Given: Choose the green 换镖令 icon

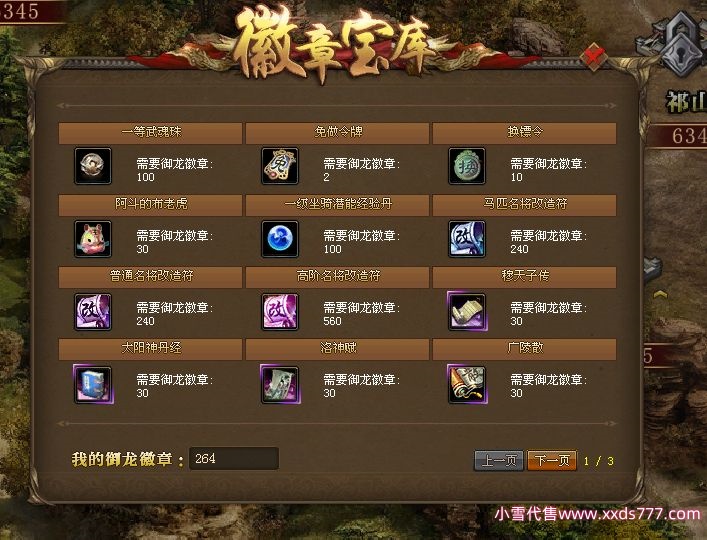Looking at the screenshot, I should pos(467,166).
